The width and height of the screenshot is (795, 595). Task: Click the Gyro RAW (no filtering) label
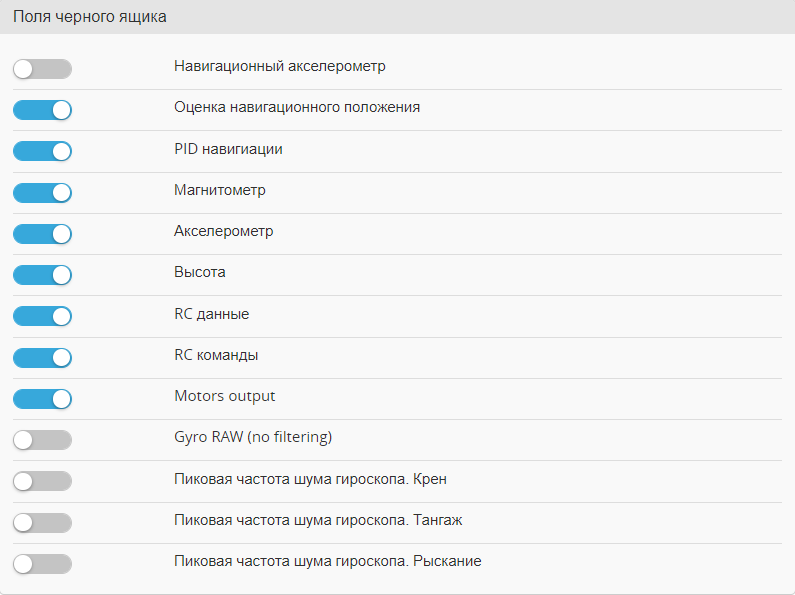click(x=252, y=437)
